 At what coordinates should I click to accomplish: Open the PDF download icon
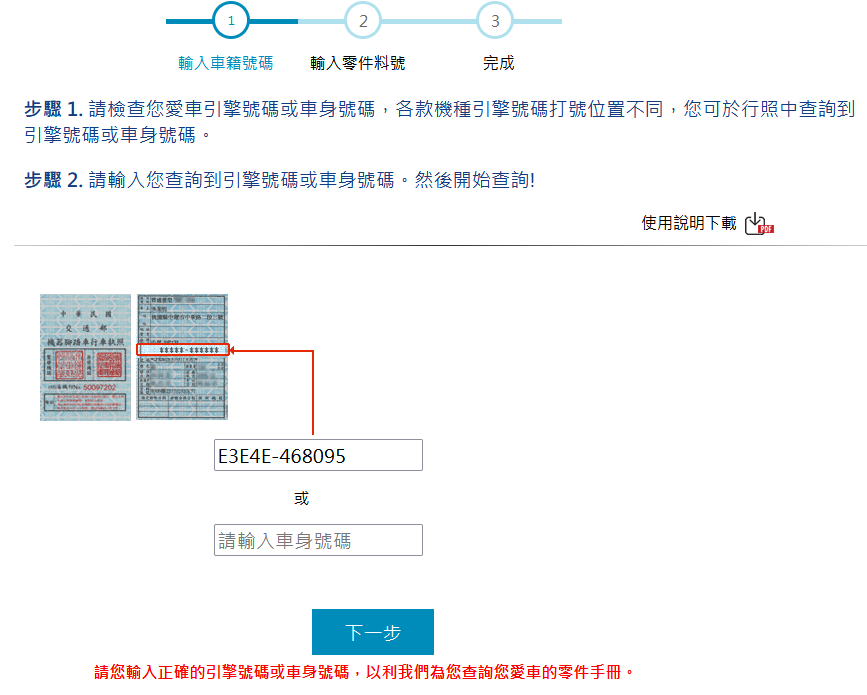(760, 223)
